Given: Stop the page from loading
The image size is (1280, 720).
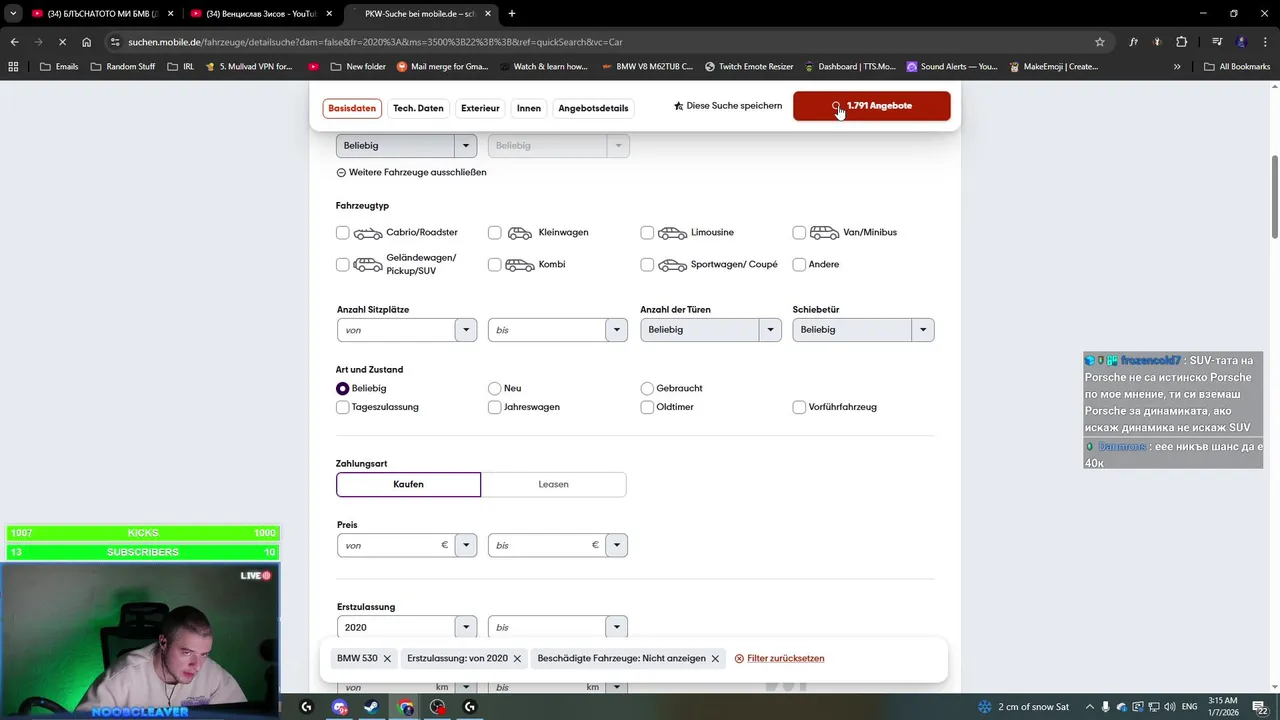Looking at the screenshot, I should tap(62, 42).
